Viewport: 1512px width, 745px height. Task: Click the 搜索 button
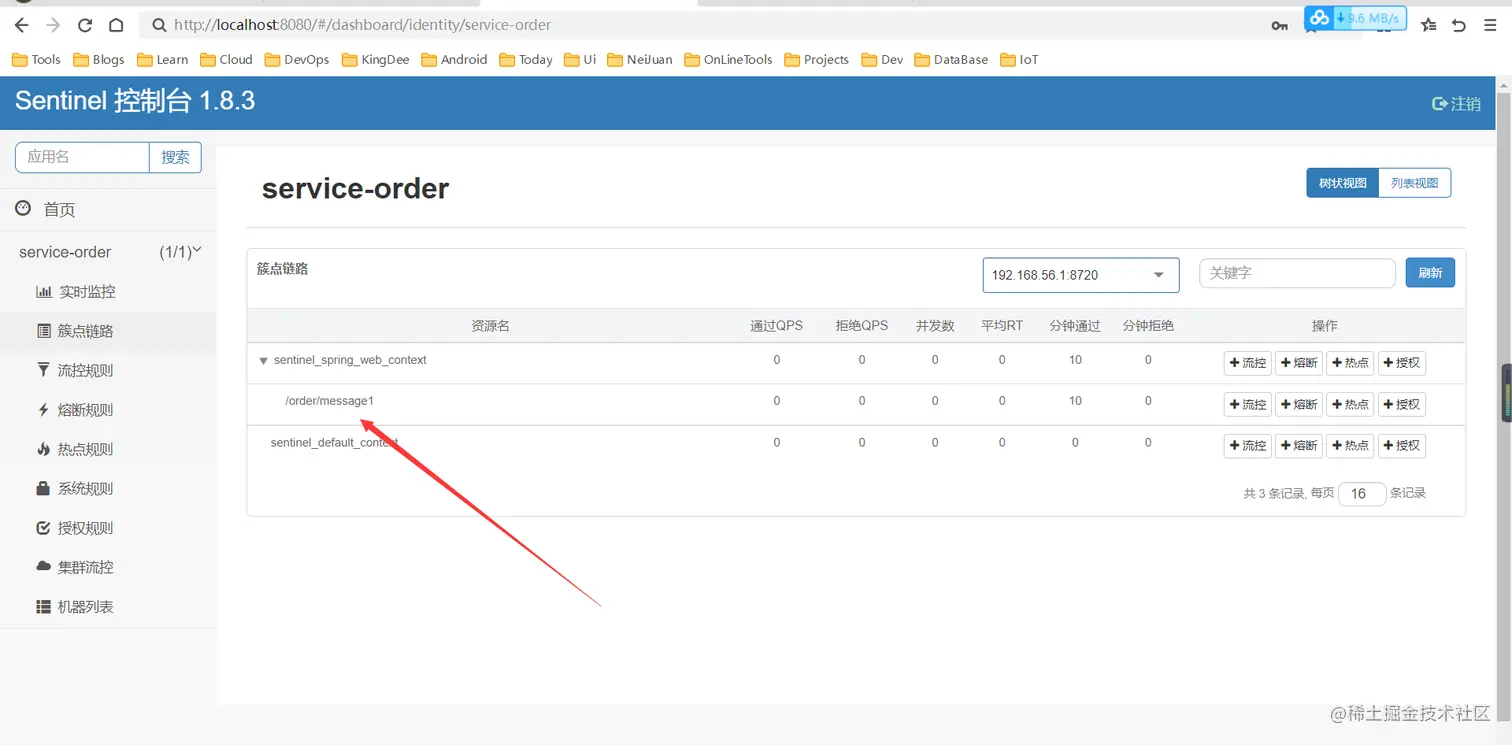coord(176,157)
